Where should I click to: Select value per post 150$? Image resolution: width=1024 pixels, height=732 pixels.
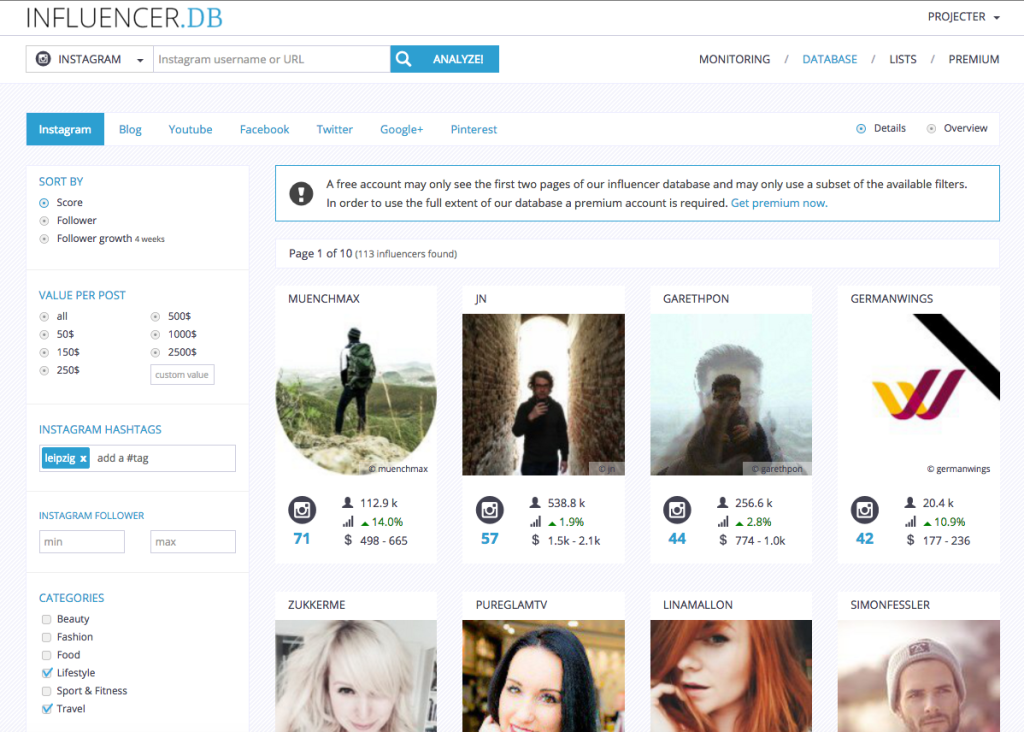[44, 353]
